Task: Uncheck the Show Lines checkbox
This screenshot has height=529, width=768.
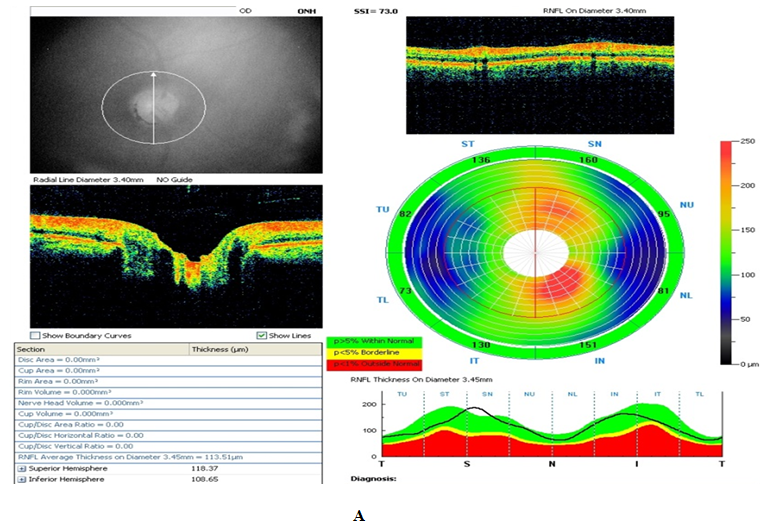Action: pos(262,335)
